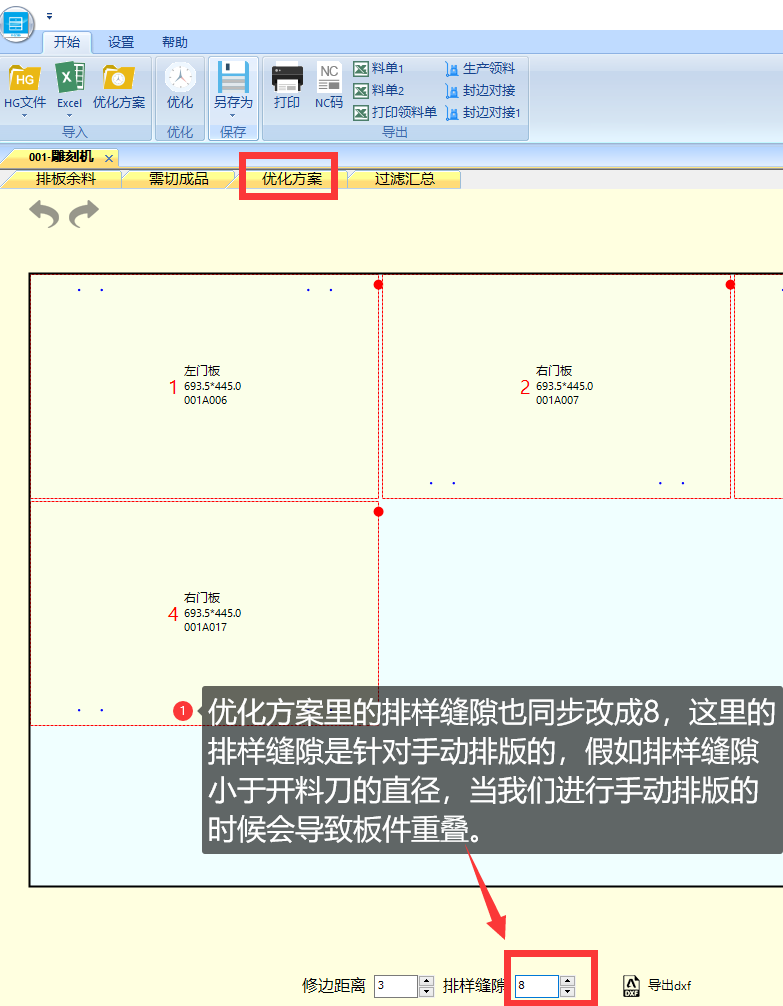The height and width of the screenshot is (1006, 783).
Task: Select the 001-雕刻机 document tab
Action: [61, 157]
